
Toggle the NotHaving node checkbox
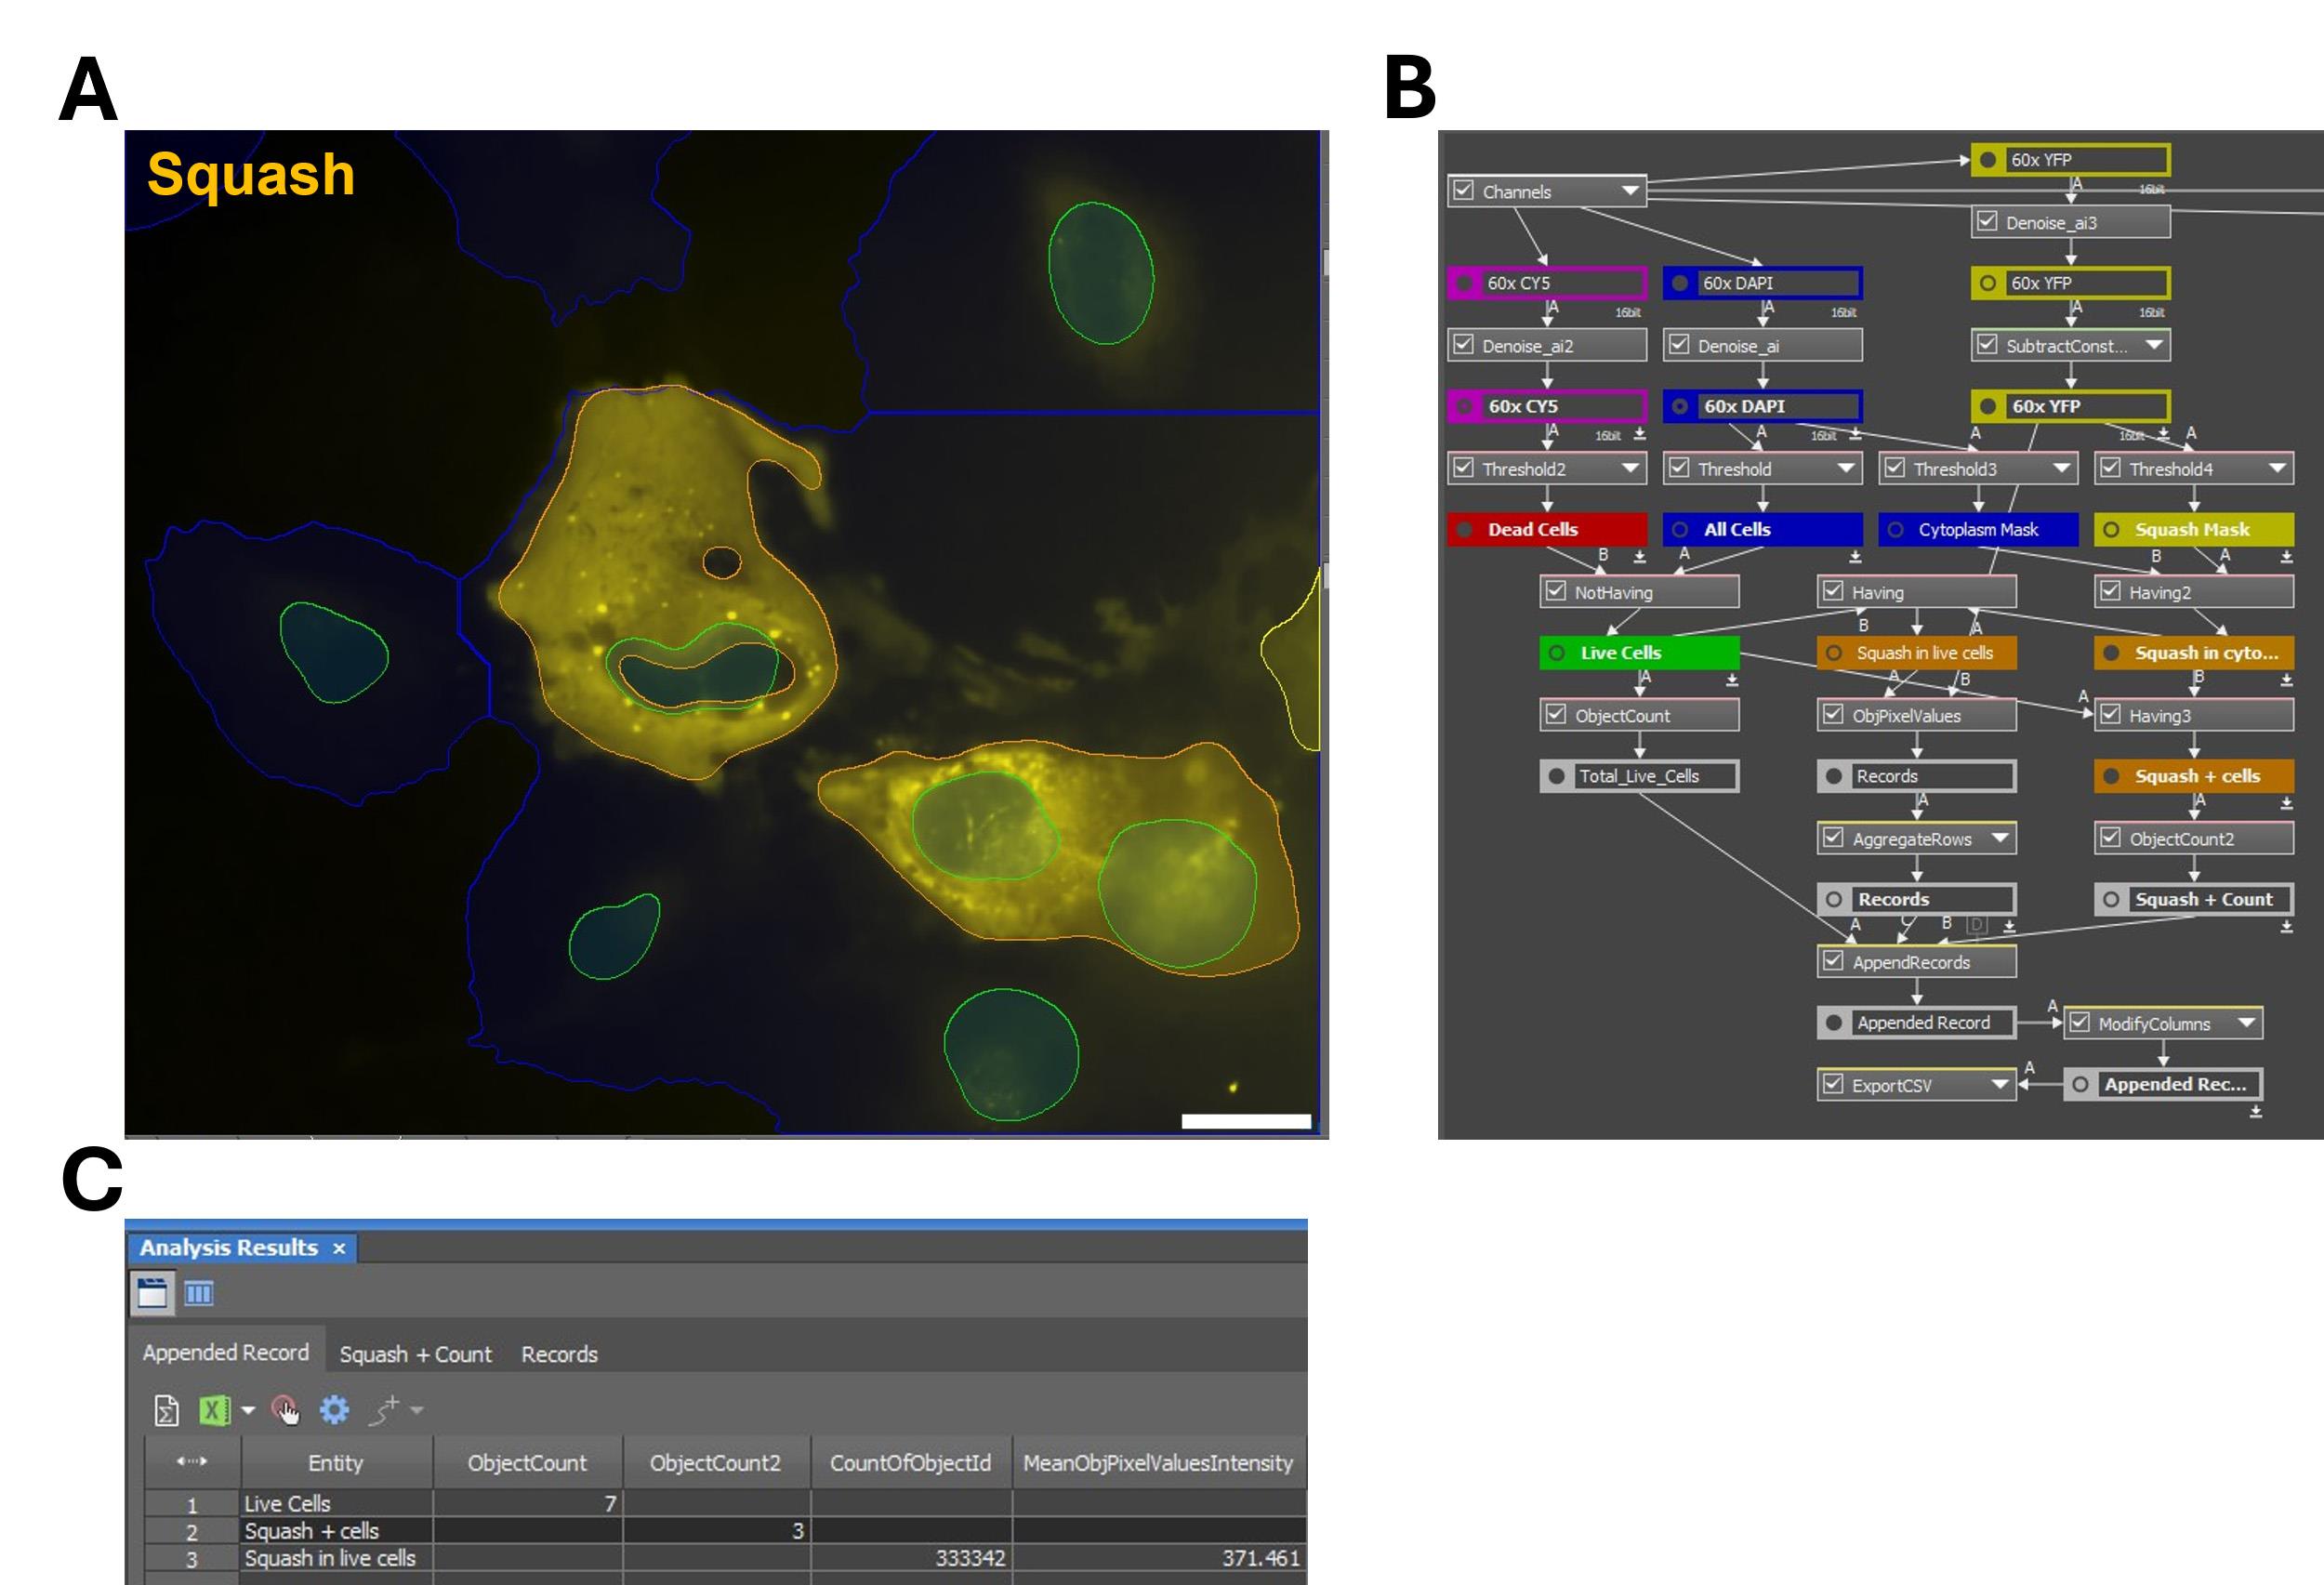pyautogui.click(x=1556, y=592)
